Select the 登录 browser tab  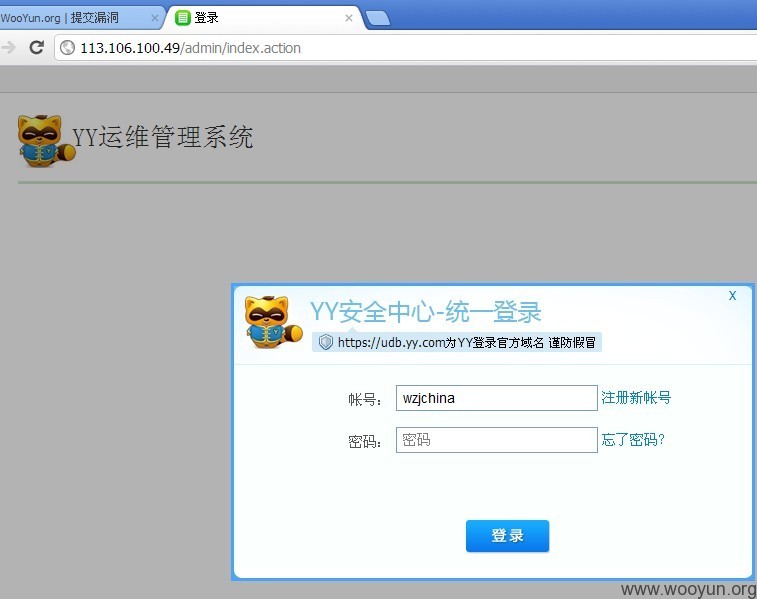coord(266,18)
